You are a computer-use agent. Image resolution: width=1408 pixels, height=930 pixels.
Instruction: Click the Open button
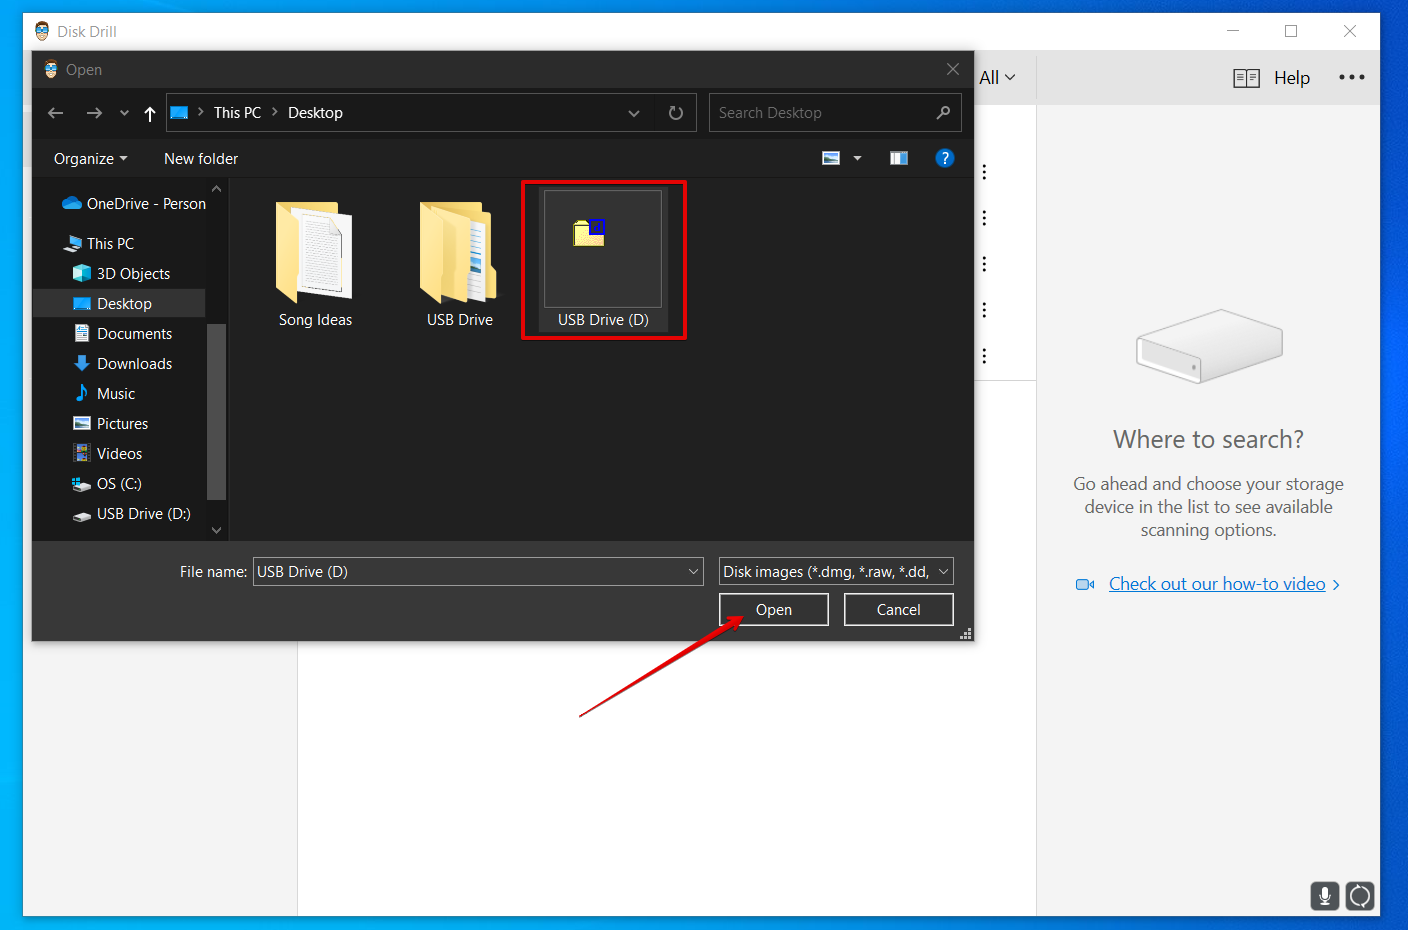point(774,609)
